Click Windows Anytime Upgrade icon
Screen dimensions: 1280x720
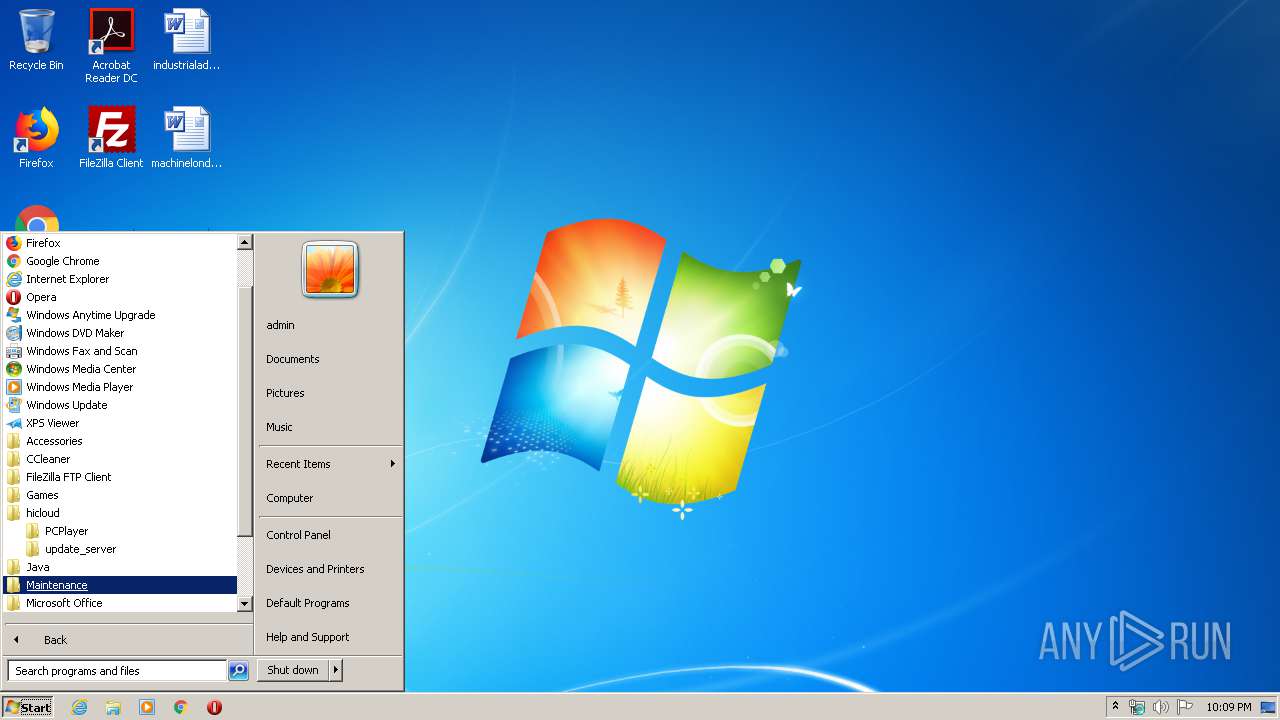[x=14, y=315]
